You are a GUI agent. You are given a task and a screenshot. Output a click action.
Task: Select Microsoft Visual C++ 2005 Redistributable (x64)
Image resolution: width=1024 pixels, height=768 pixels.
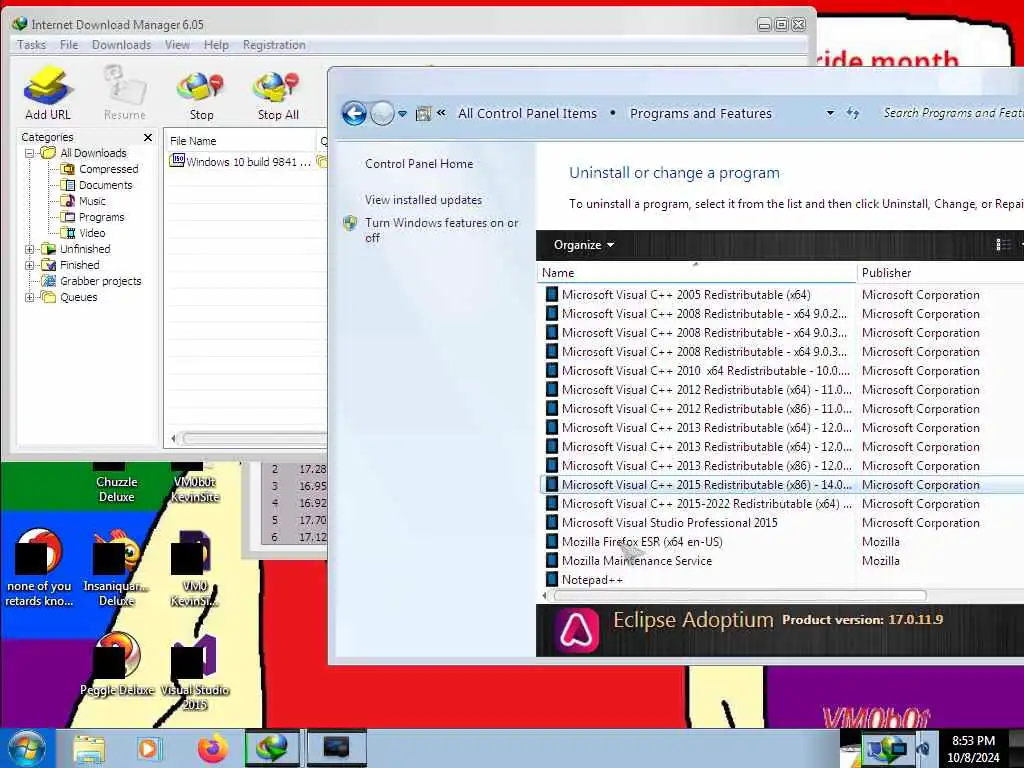coord(686,295)
